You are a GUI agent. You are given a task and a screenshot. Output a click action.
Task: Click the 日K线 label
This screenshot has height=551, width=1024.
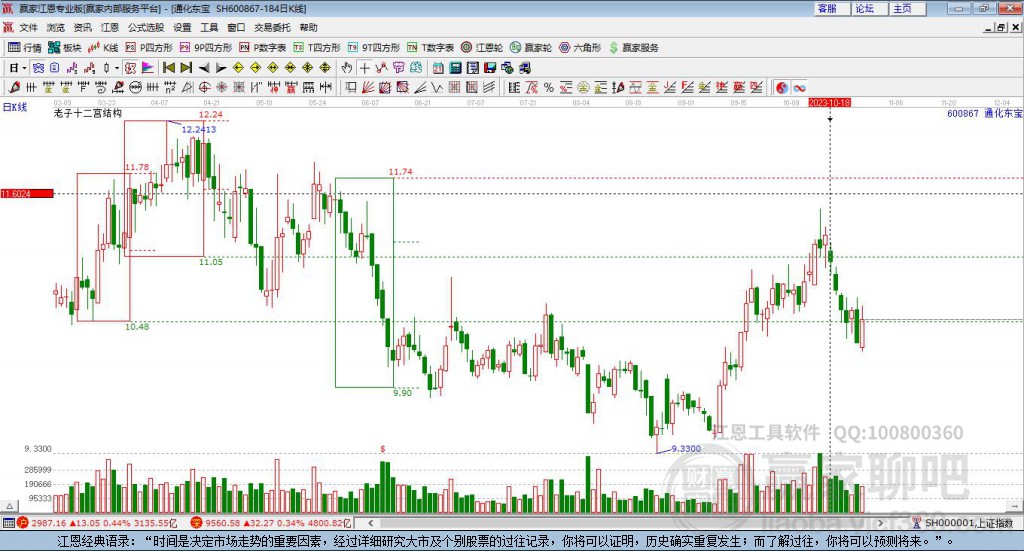pyautogui.click(x=15, y=107)
